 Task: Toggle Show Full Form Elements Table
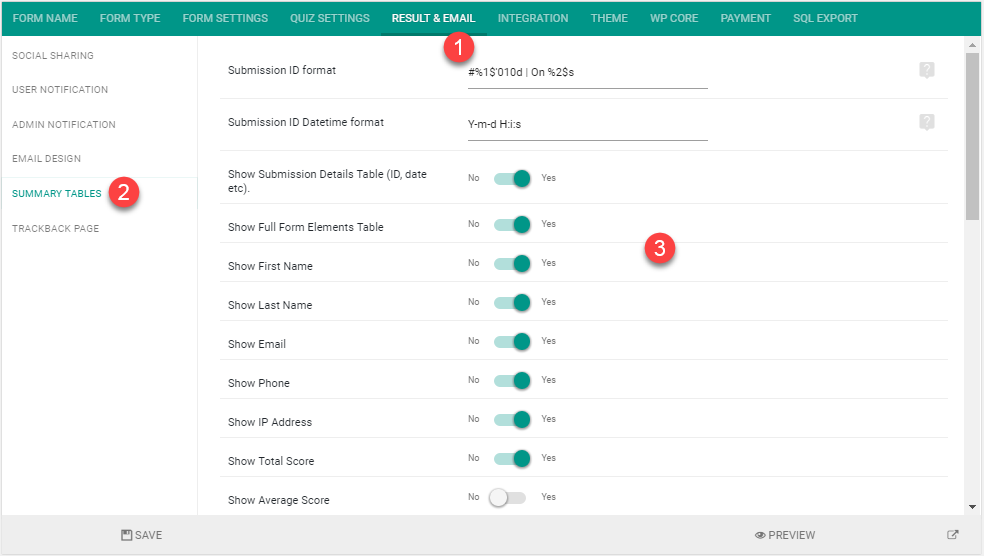[512, 225]
